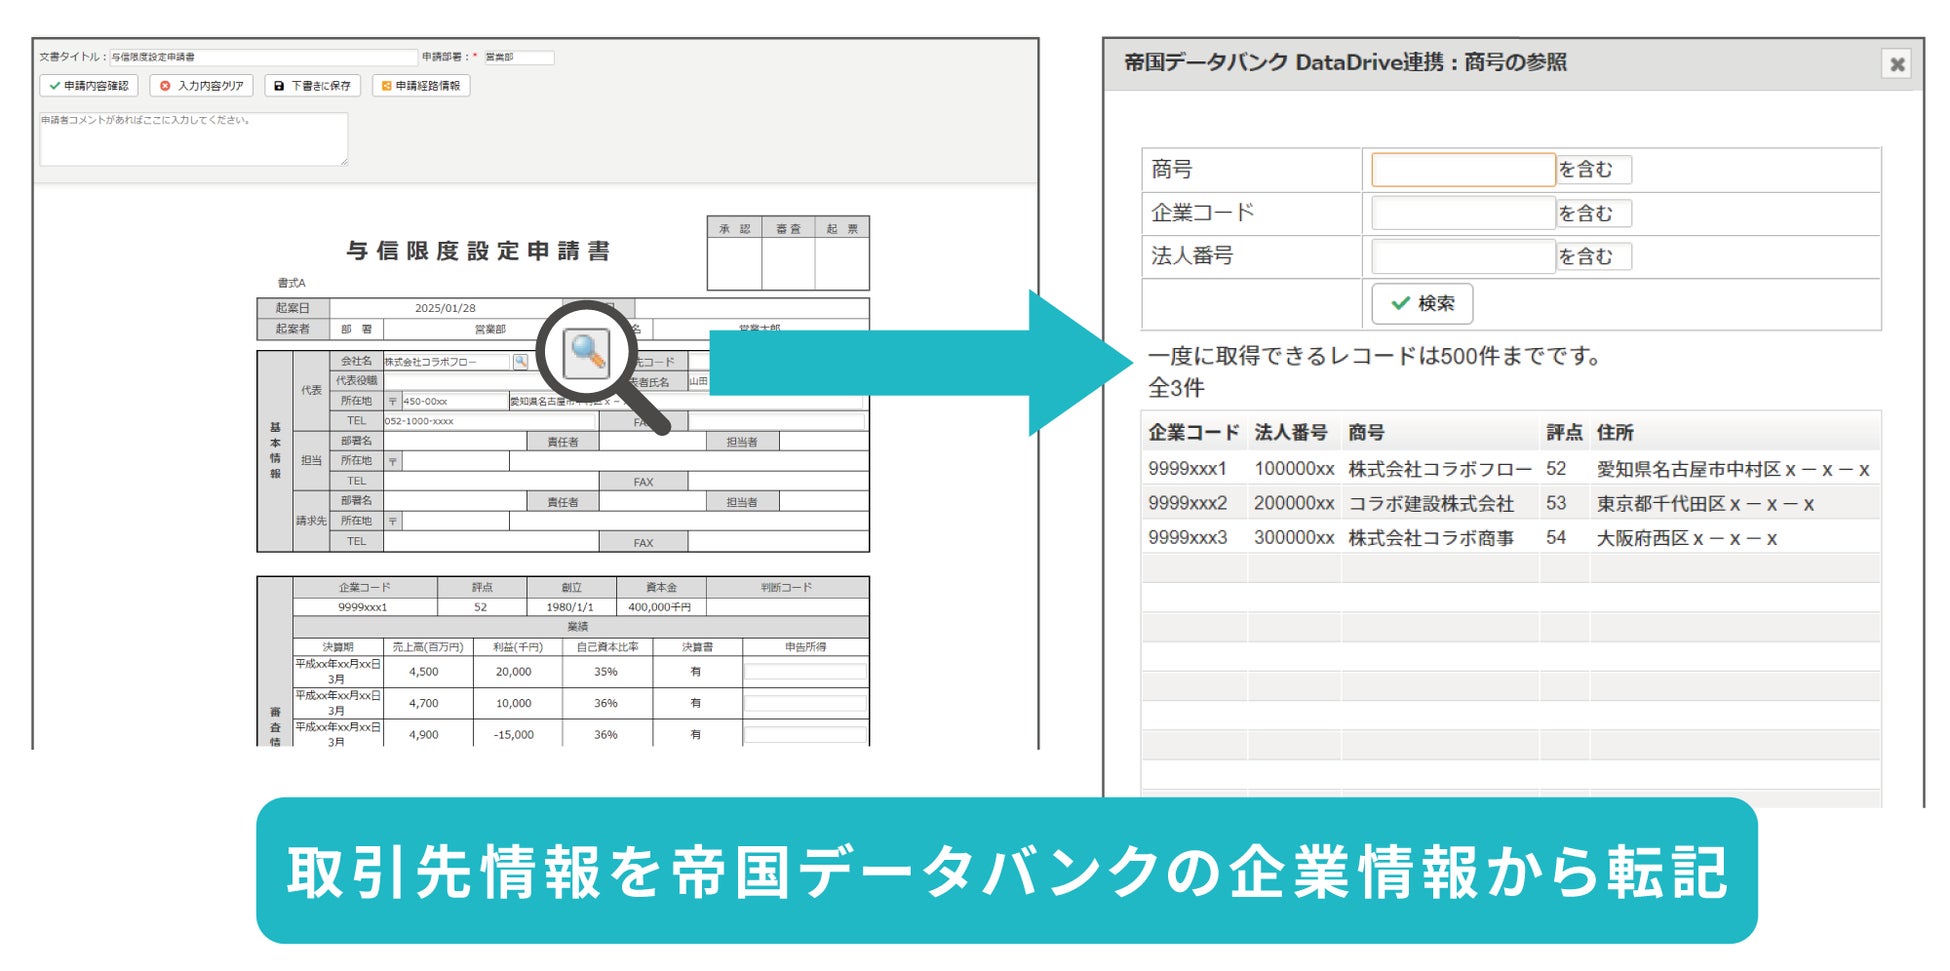Click the 起案日 date 2025/01/28
The height and width of the screenshot is (971, 1950).
[x=445, y=308]
